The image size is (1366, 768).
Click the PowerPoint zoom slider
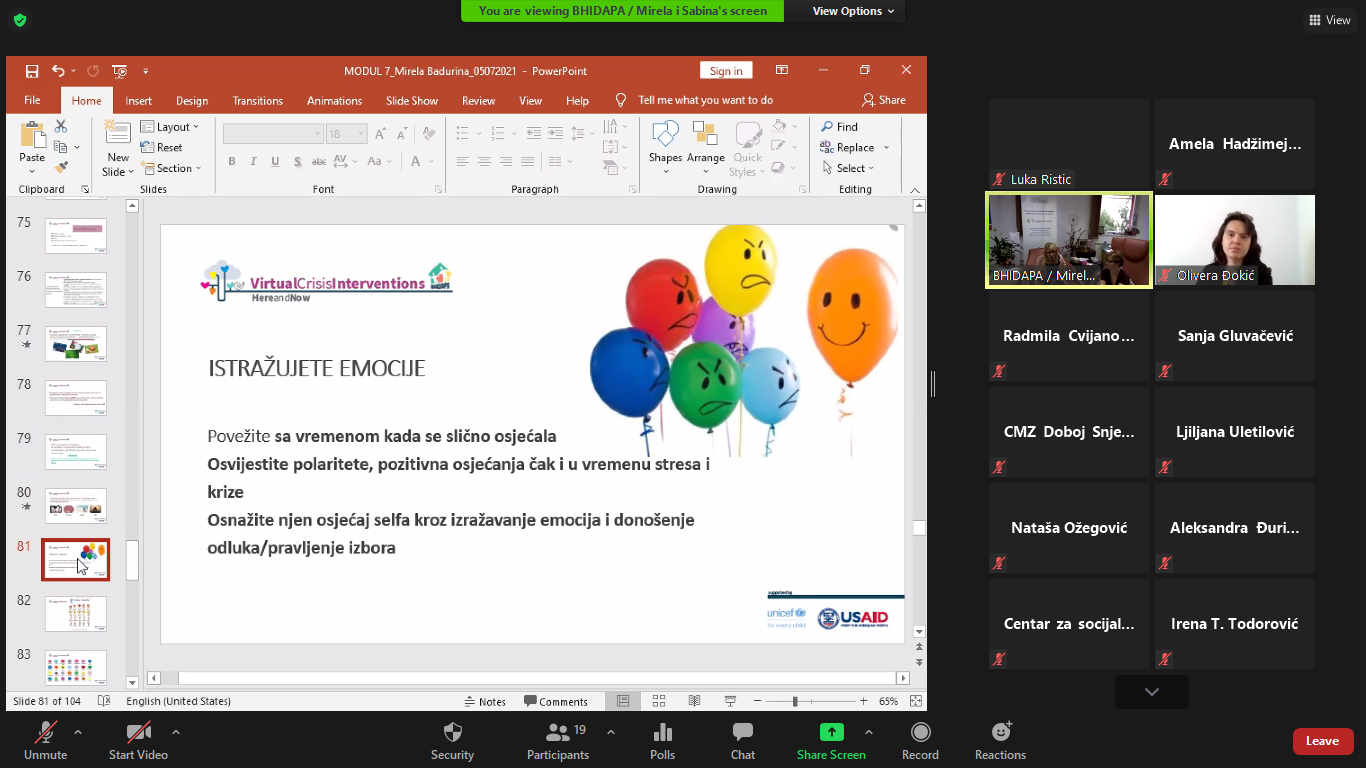point(795,701)
